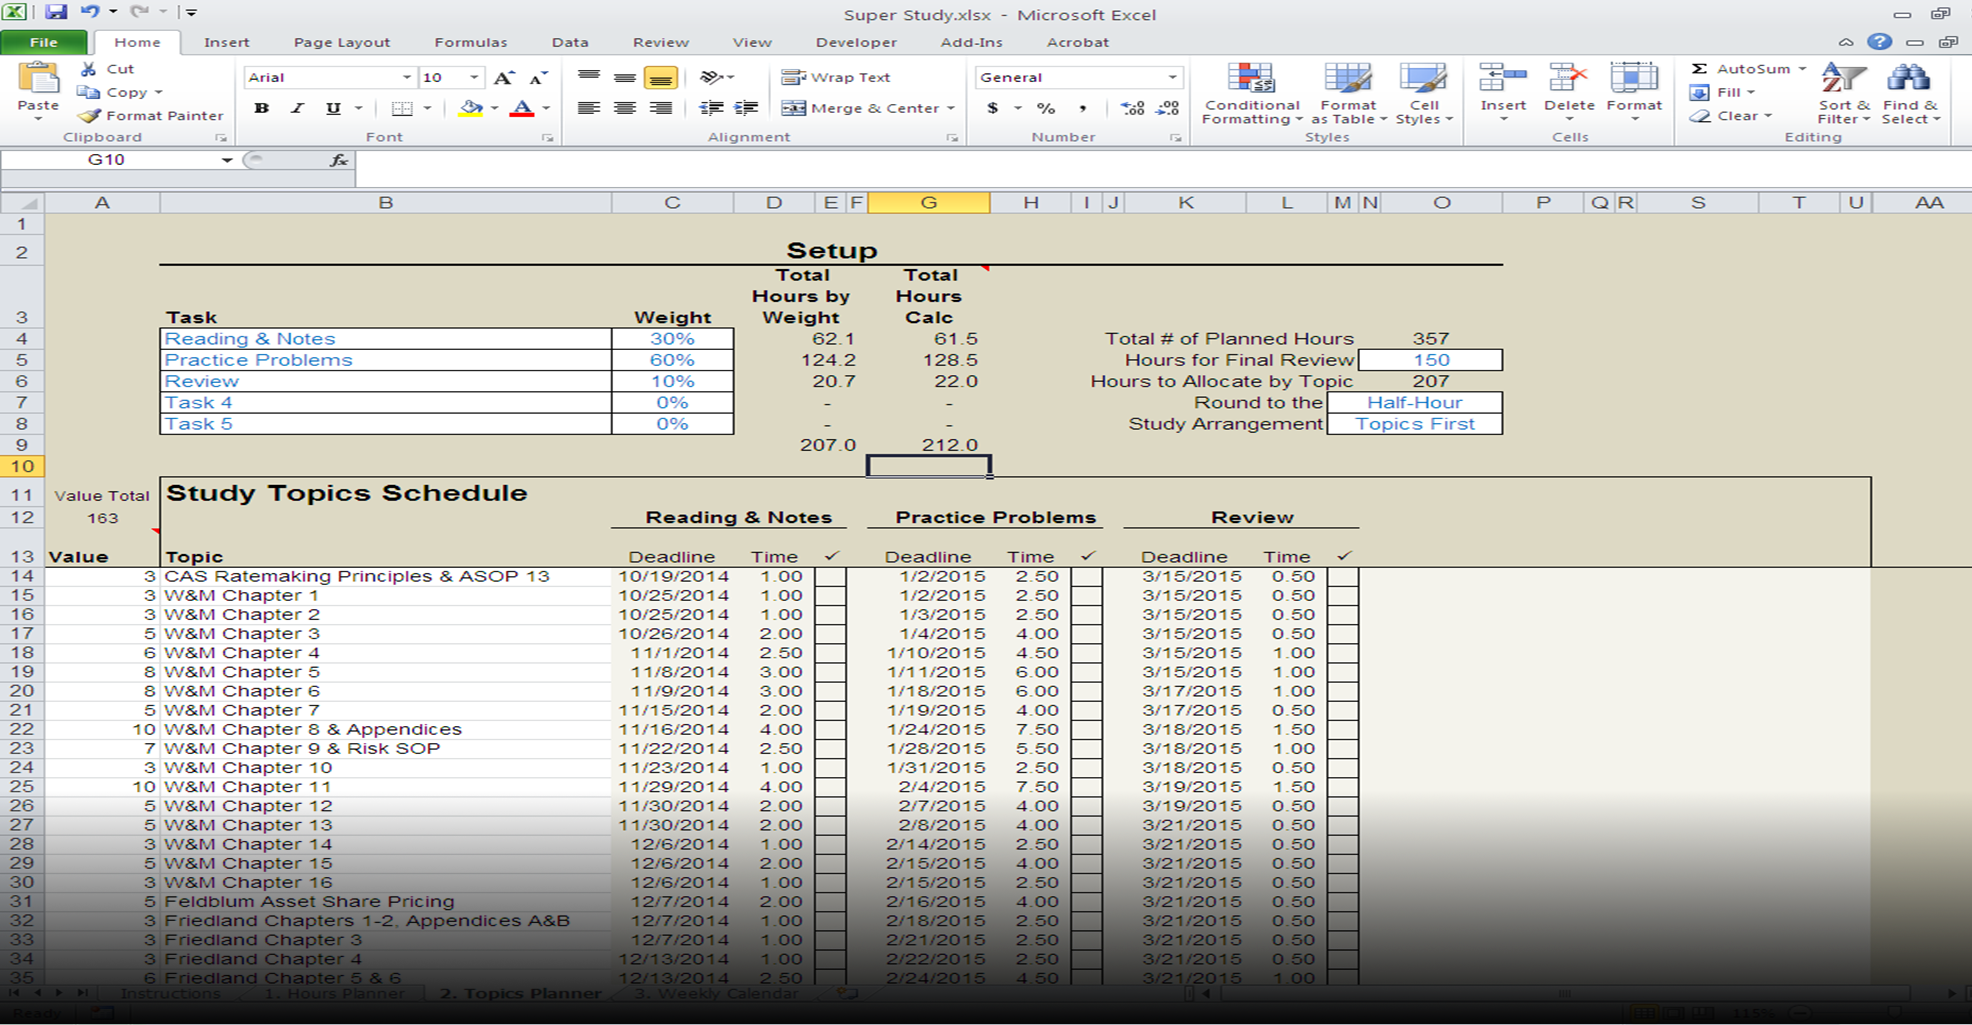Open Conditional Formatting dropdown
The width and height of the screenshot is (1972, 1025).
[1251, 94]
